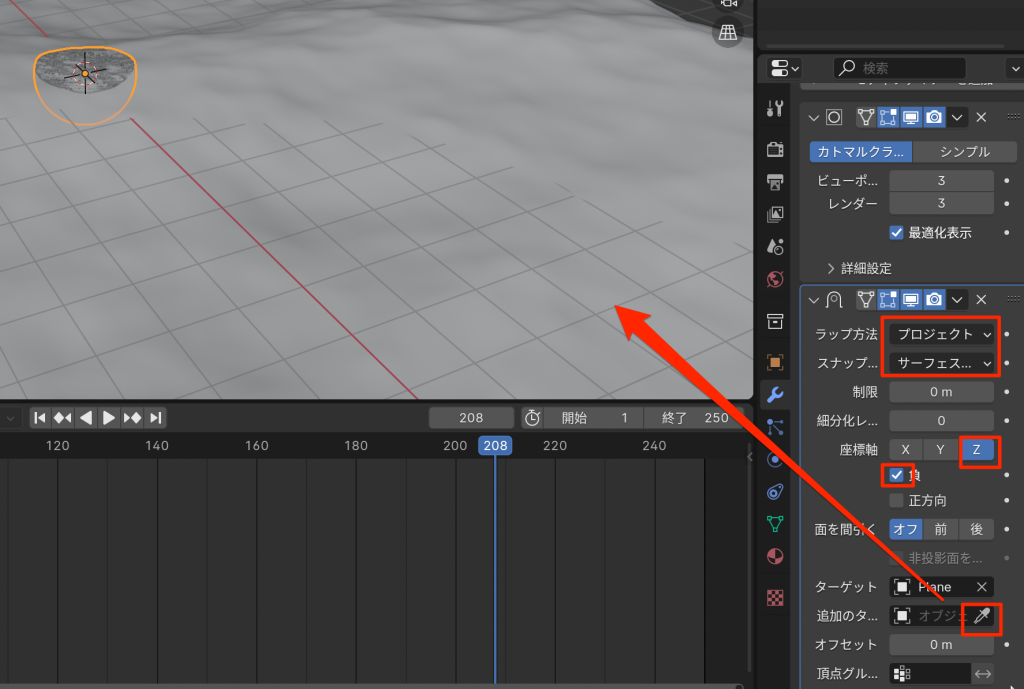Select the シンプル subdivision type
Image resolution: width=1024 pixels, height=689 pixels.
pyautogui.click(x=964, y=152)
